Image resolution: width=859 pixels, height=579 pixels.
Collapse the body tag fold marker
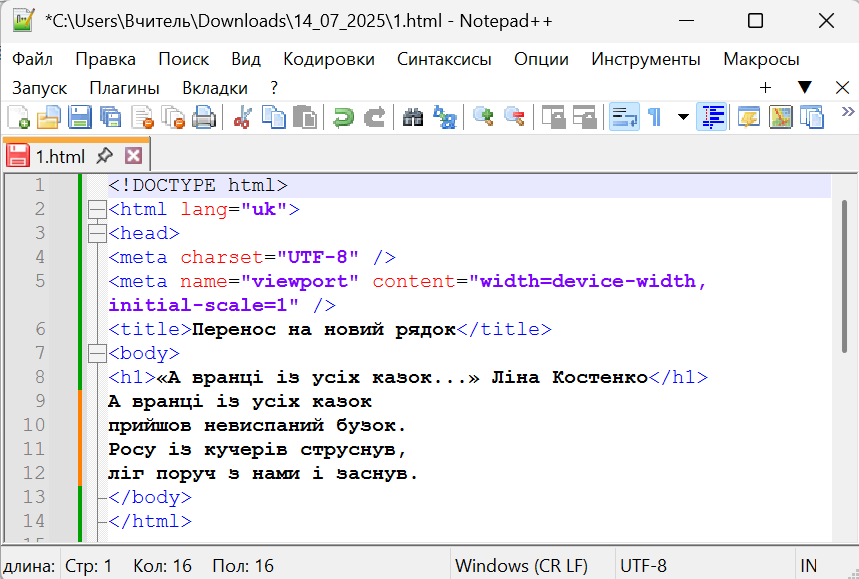(x=97, y=354)
